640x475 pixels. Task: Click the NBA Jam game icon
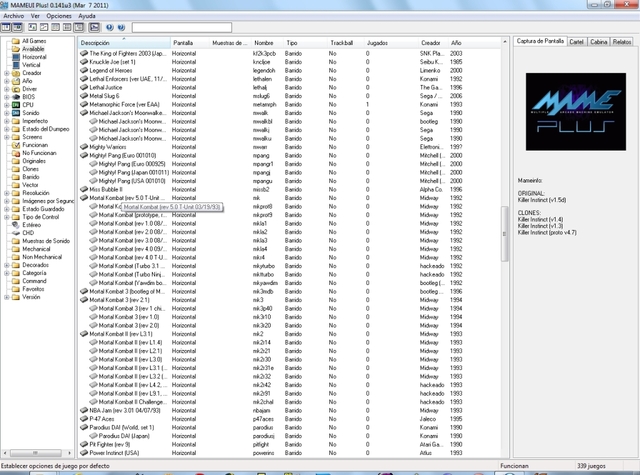(84, 410)
